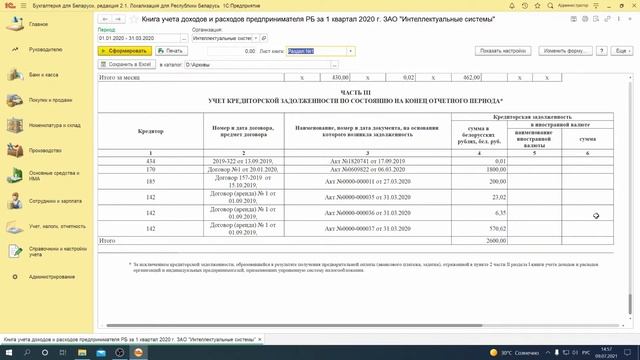Open the Главное section
640x360 pixels.
[x=38, y=24]
